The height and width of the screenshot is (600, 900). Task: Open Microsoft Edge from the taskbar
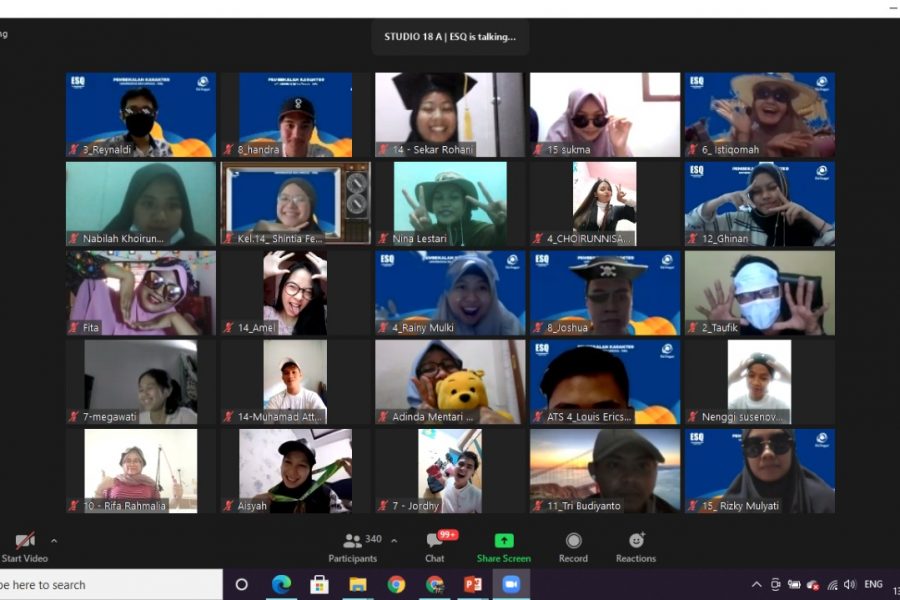281,585
